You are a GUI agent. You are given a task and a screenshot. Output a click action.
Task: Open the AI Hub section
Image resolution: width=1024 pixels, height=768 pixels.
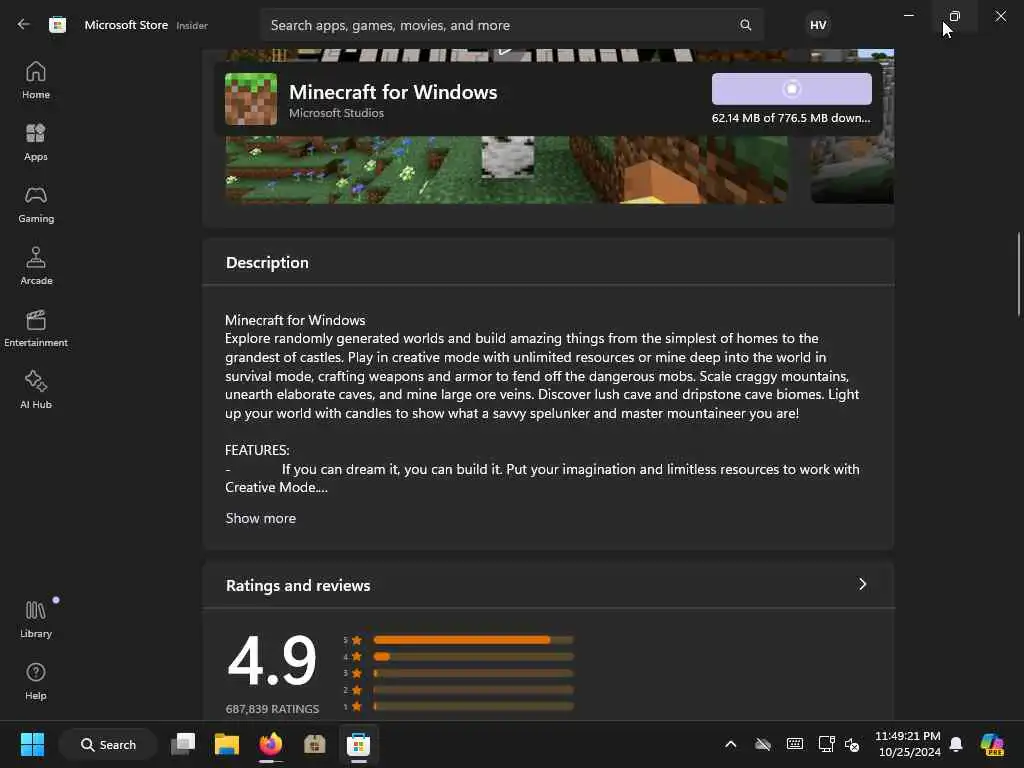click(36, 390)
